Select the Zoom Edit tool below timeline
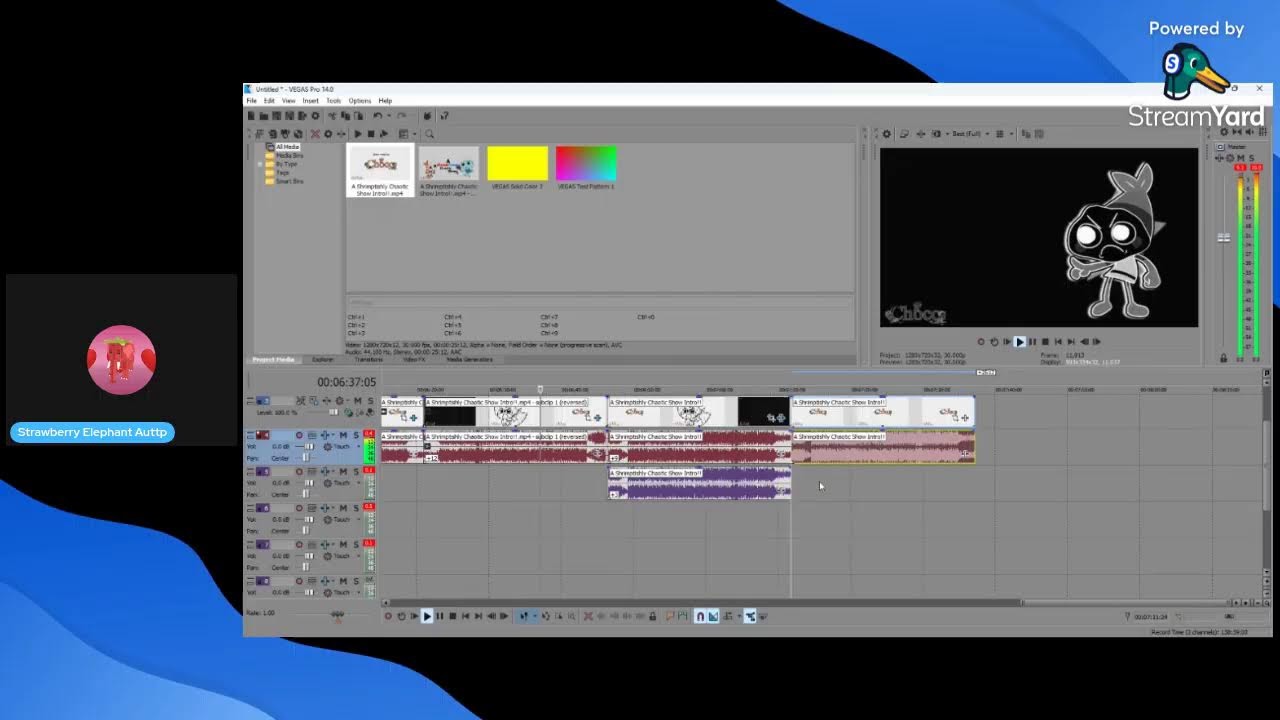This screenshot has width=1280, height=720. pos(571,616)
